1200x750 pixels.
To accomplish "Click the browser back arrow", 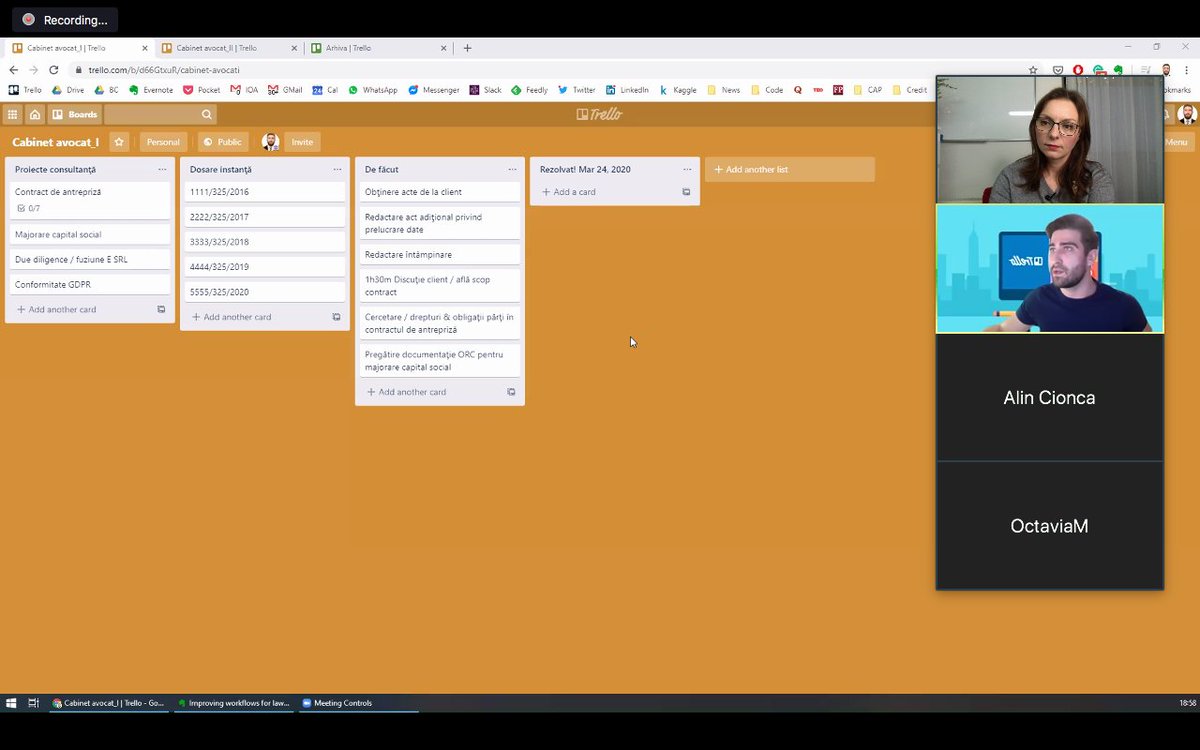I will click(13, 70).
